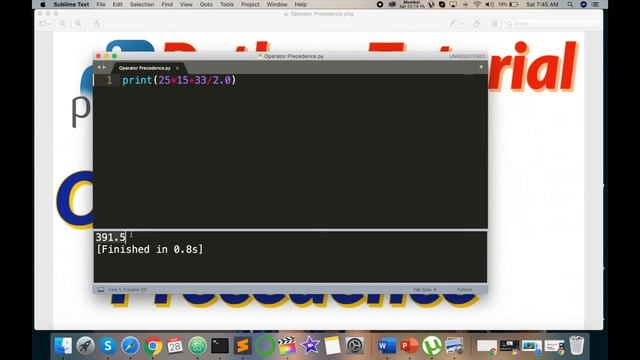Click the Preview window search field
This screenshot has height=360, width=640.
[x=552, y=24]
